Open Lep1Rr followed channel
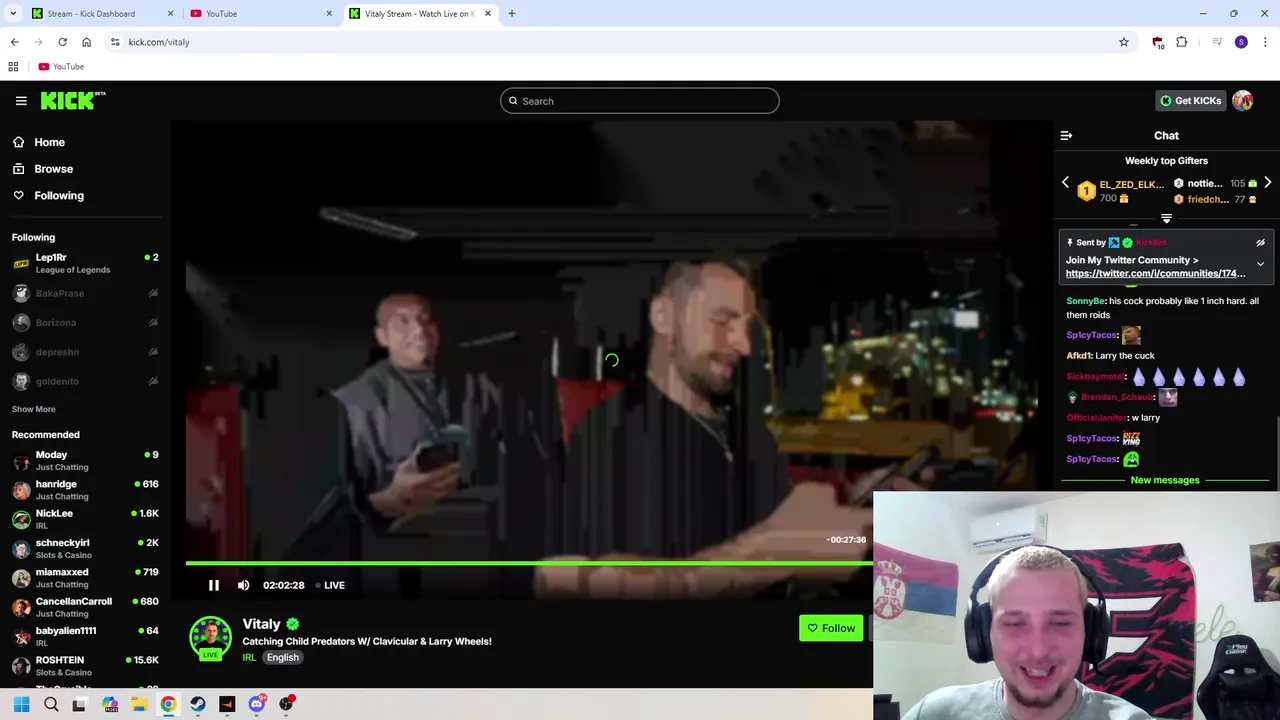The image size is (1280, 720). click(85, 263)
